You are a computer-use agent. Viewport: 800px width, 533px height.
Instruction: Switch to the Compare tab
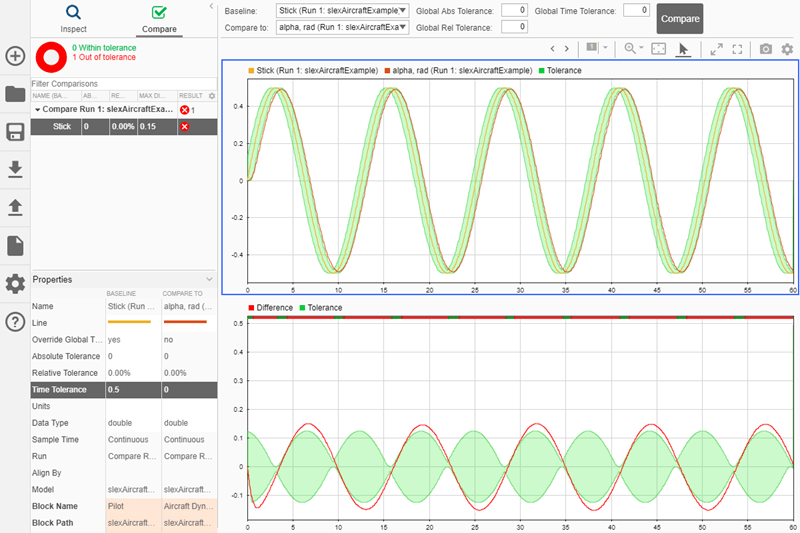point(159,18)
